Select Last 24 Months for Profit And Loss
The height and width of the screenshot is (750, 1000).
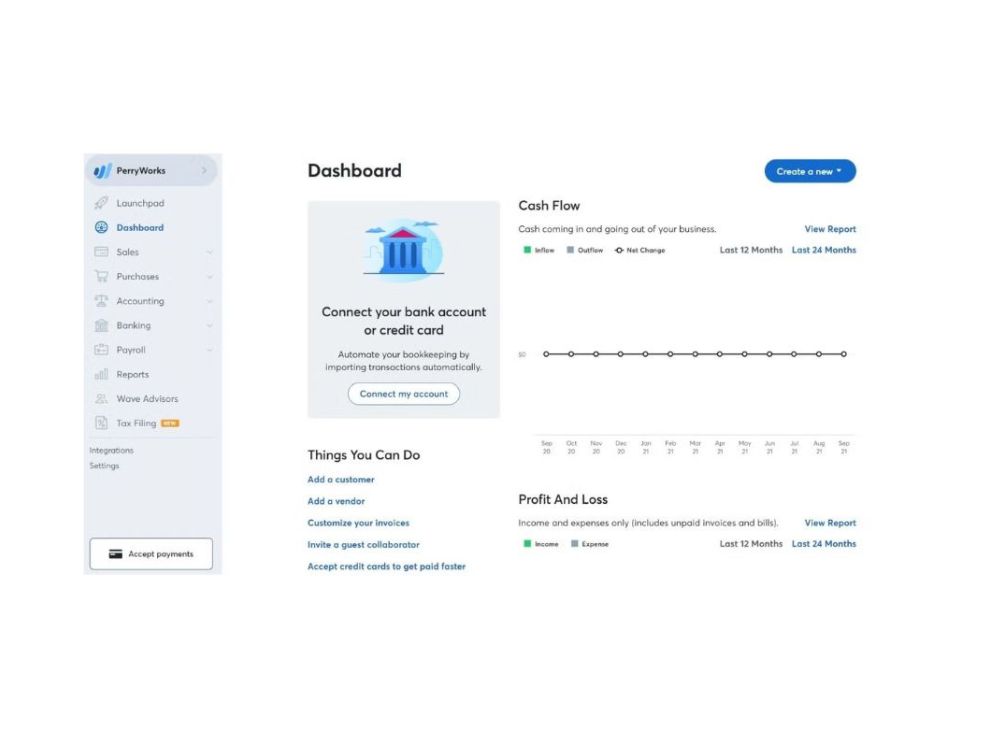(x=823, y=544)
